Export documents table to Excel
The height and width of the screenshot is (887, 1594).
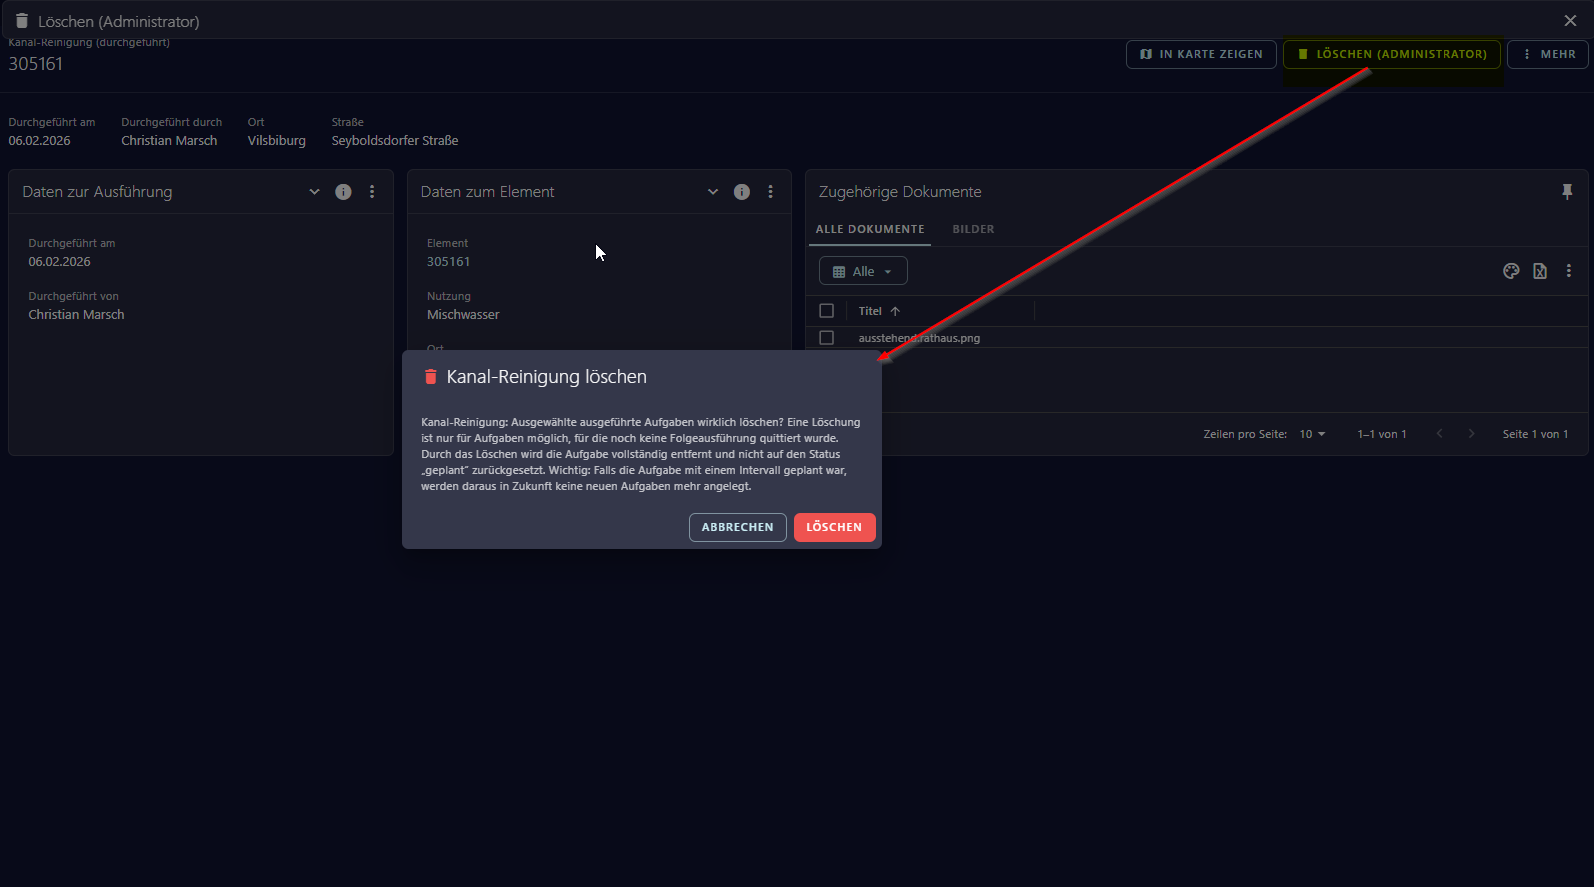tap(1540, 271)
